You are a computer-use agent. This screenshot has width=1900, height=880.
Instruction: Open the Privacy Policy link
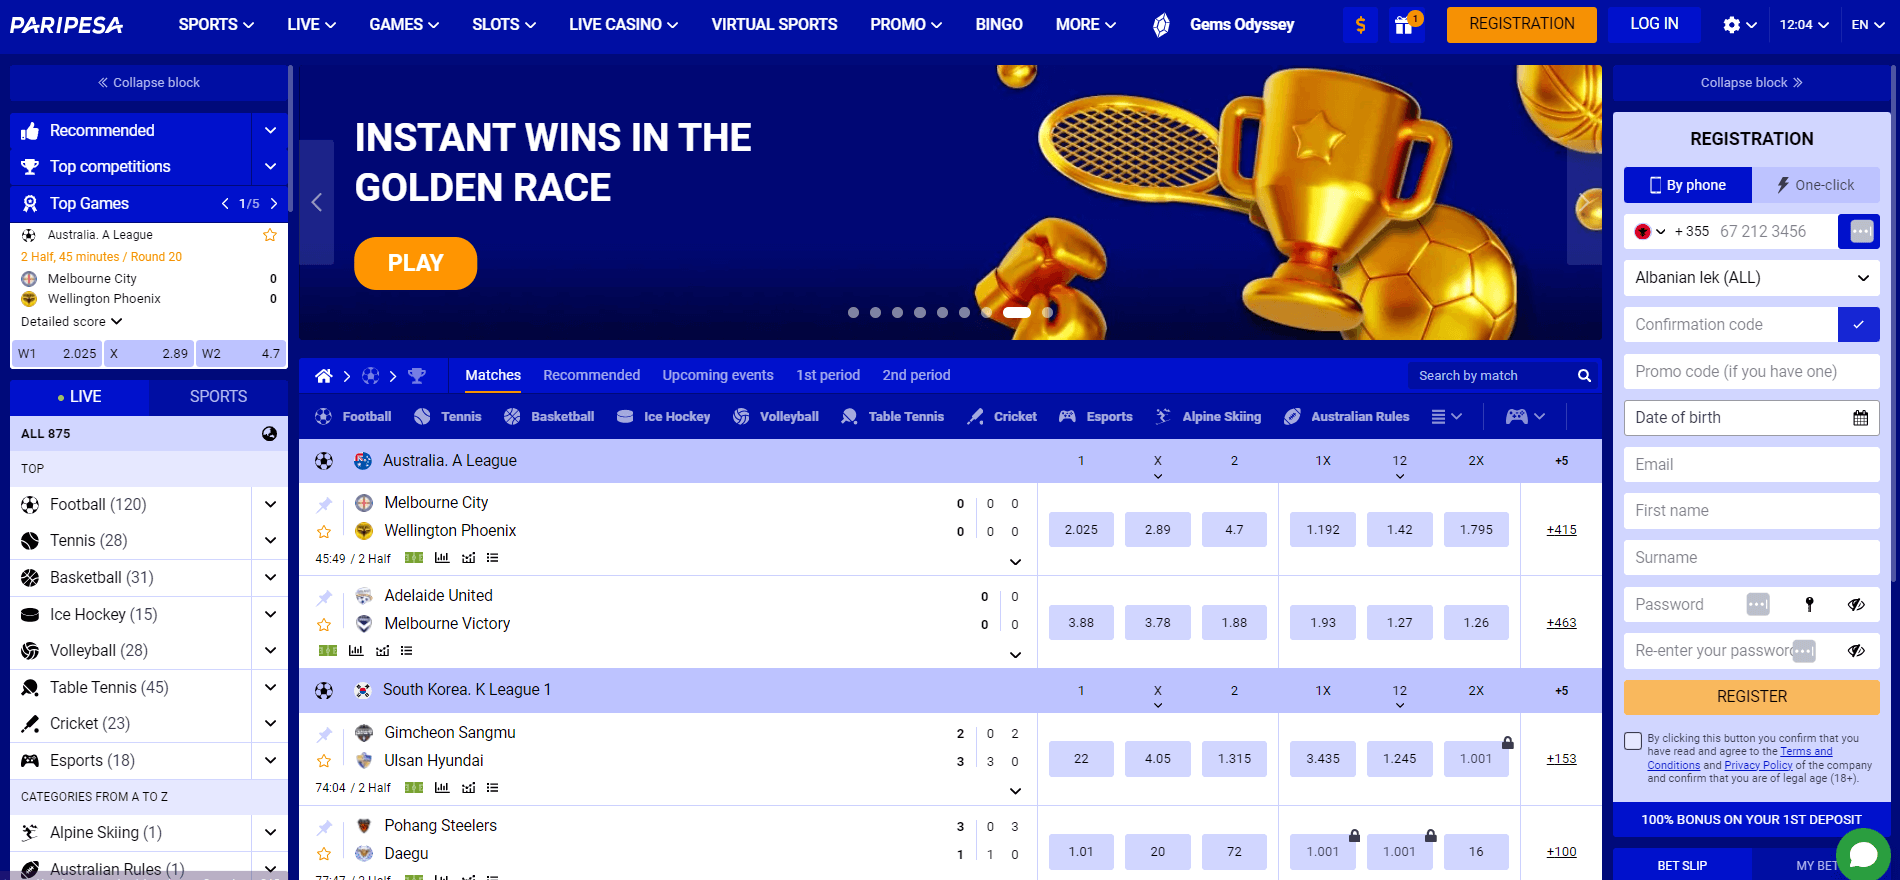click(1758, 765)
